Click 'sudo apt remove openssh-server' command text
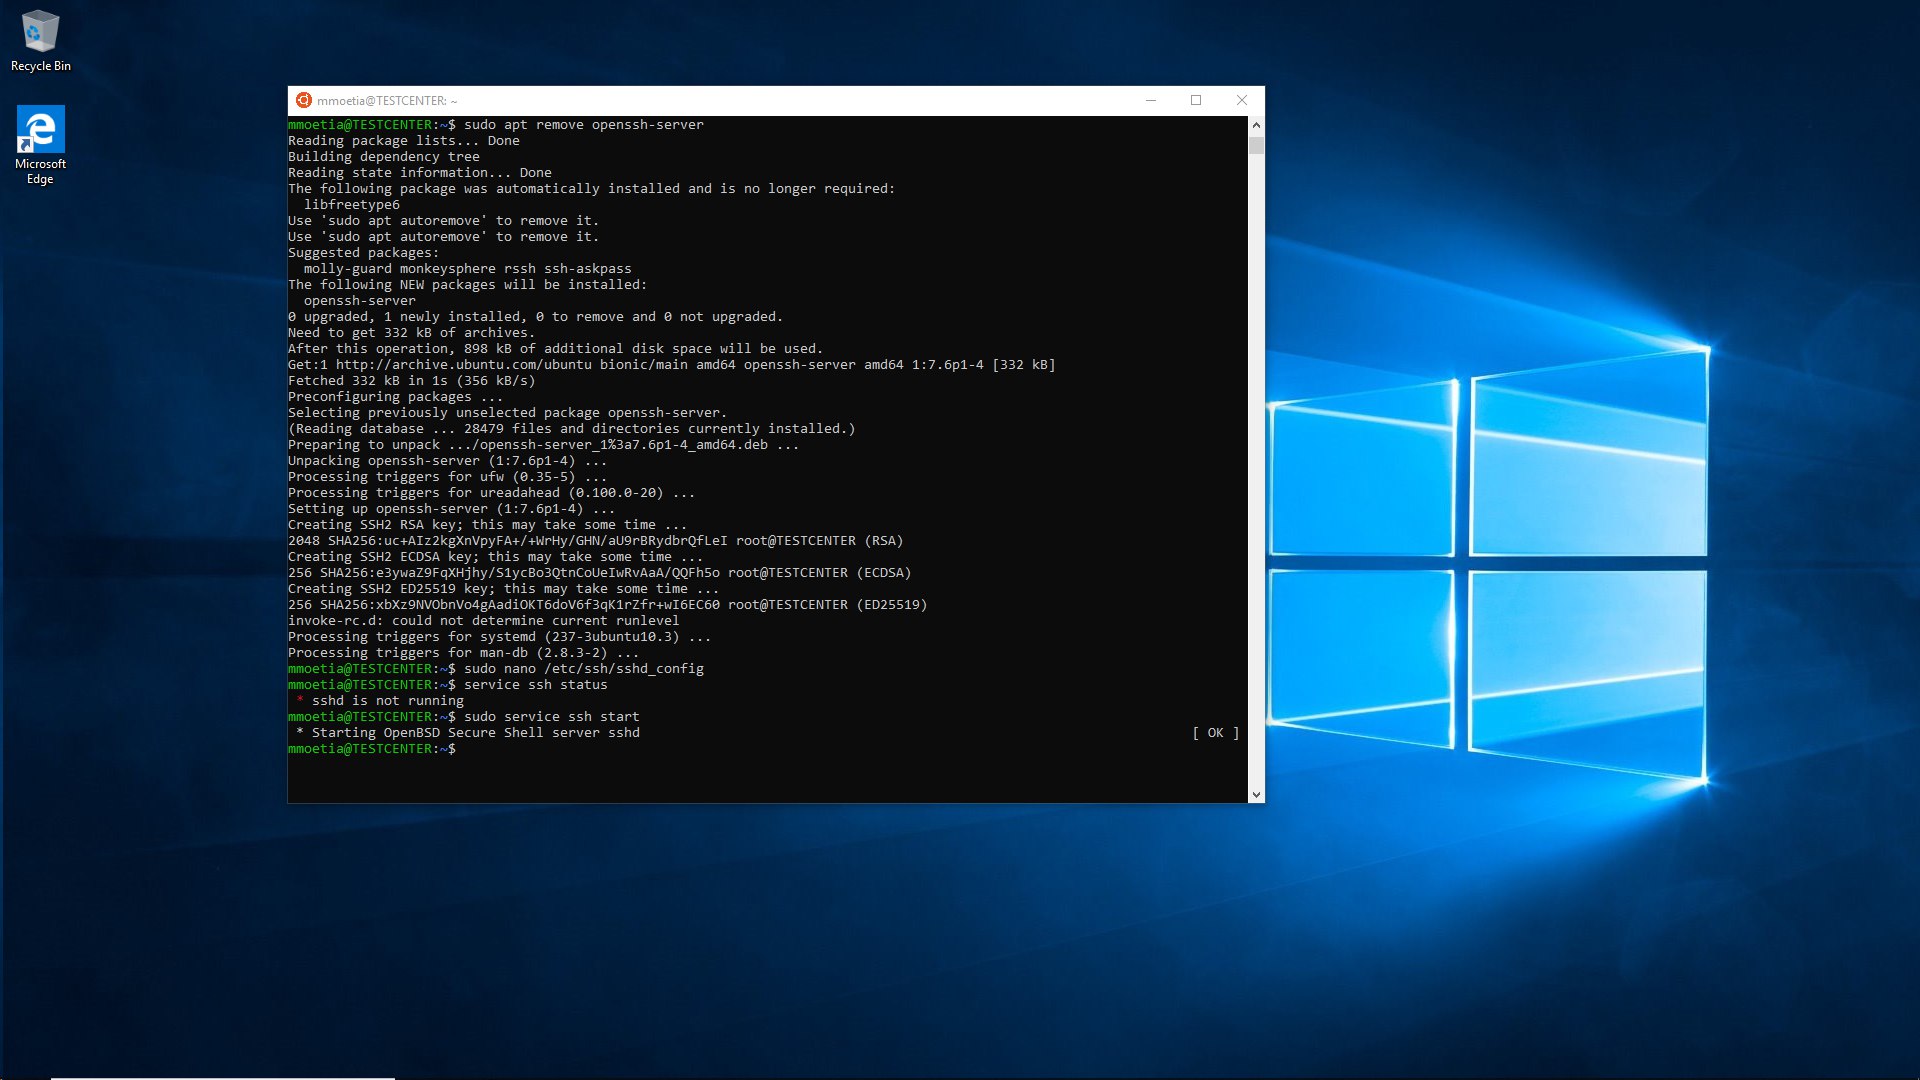 584,125
